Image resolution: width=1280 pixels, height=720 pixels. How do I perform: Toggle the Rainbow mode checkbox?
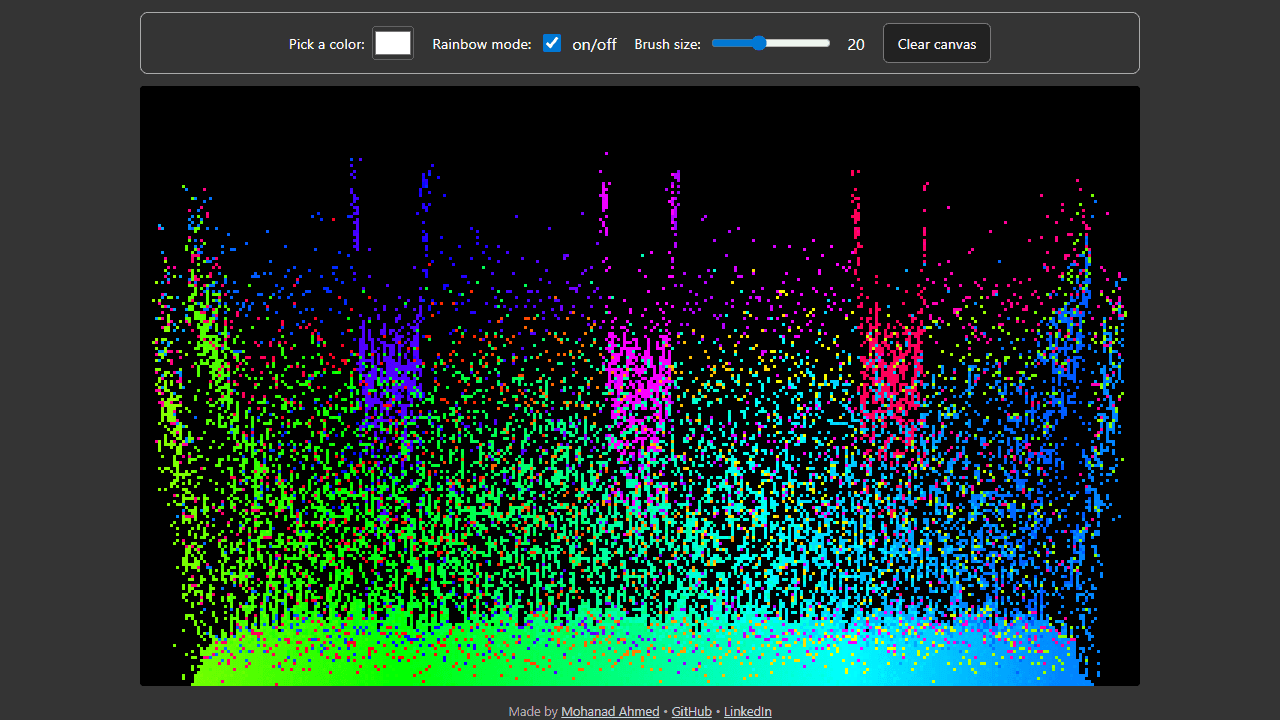tap(552, 43)
